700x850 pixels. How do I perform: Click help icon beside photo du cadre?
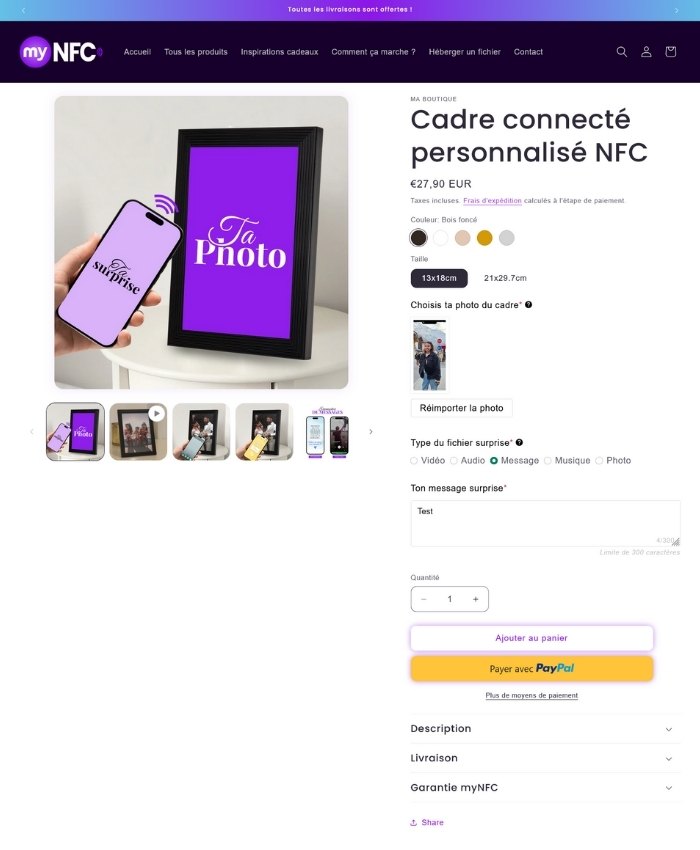(x=529, y=305)
